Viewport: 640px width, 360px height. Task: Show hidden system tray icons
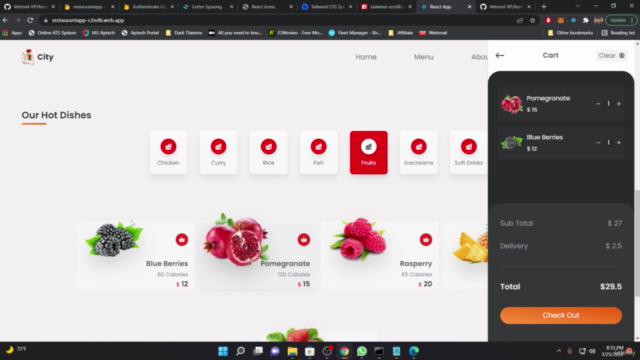[x=558, y=351]
